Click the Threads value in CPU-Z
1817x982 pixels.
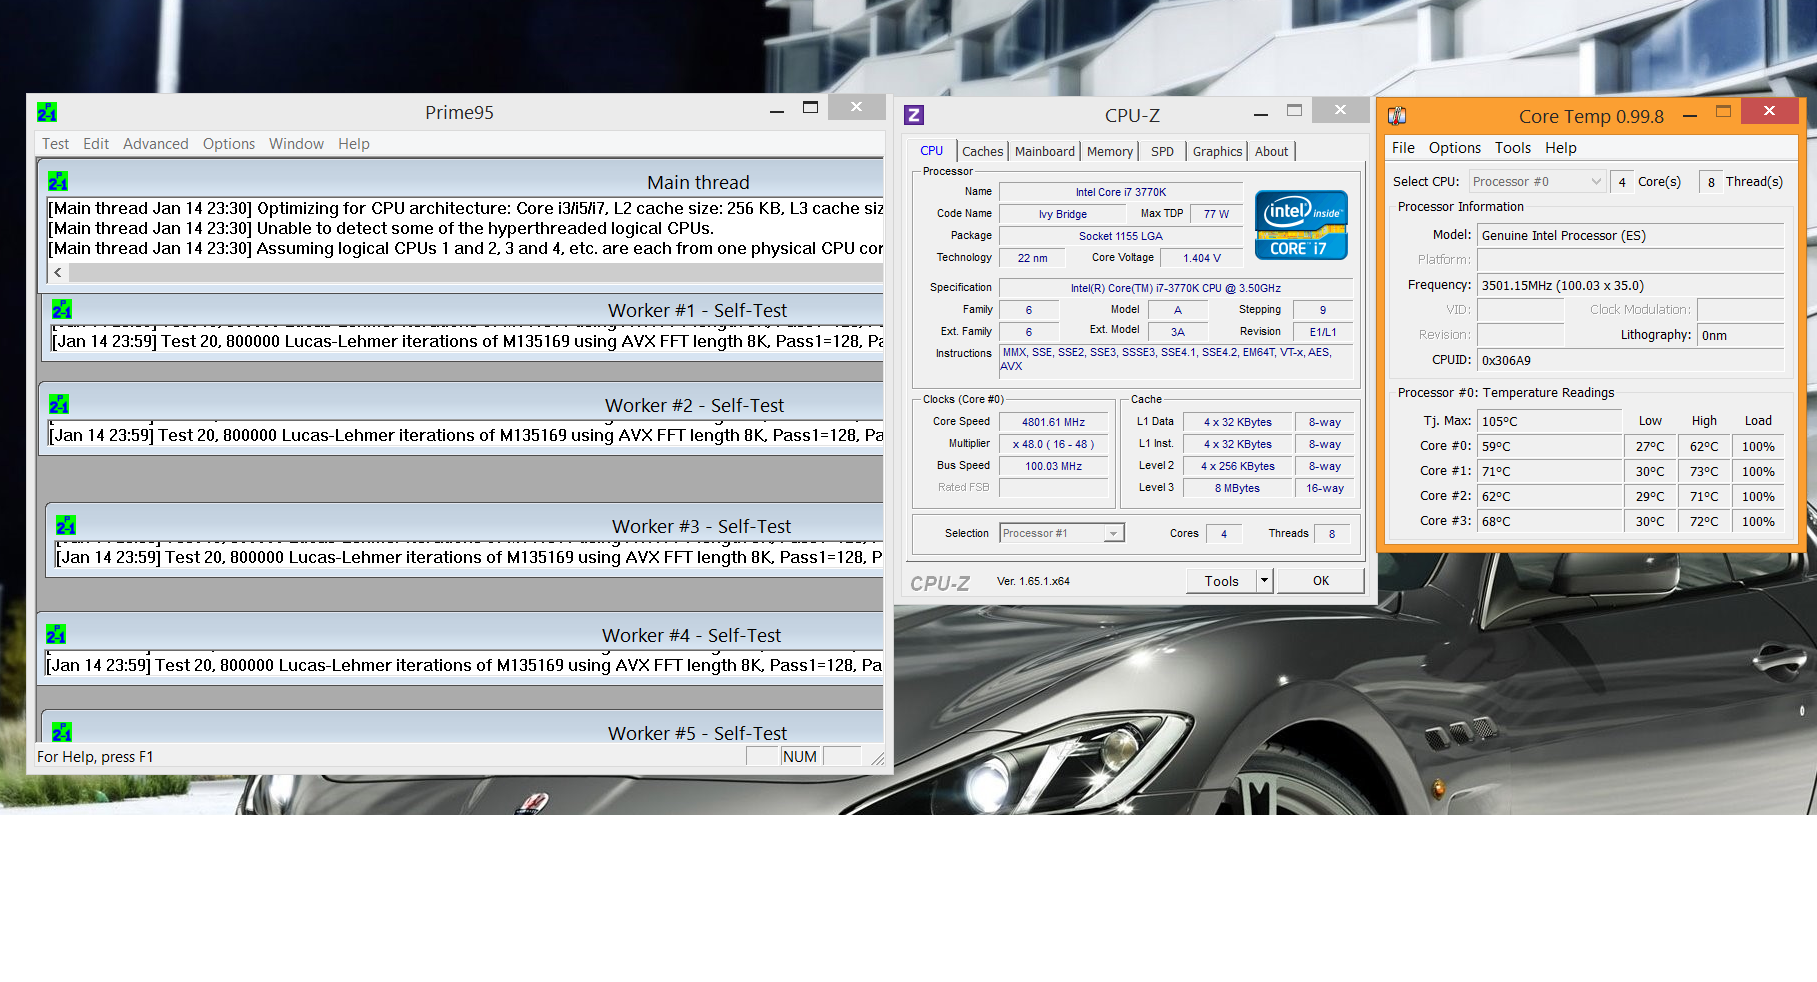(x=1332, y=534)
